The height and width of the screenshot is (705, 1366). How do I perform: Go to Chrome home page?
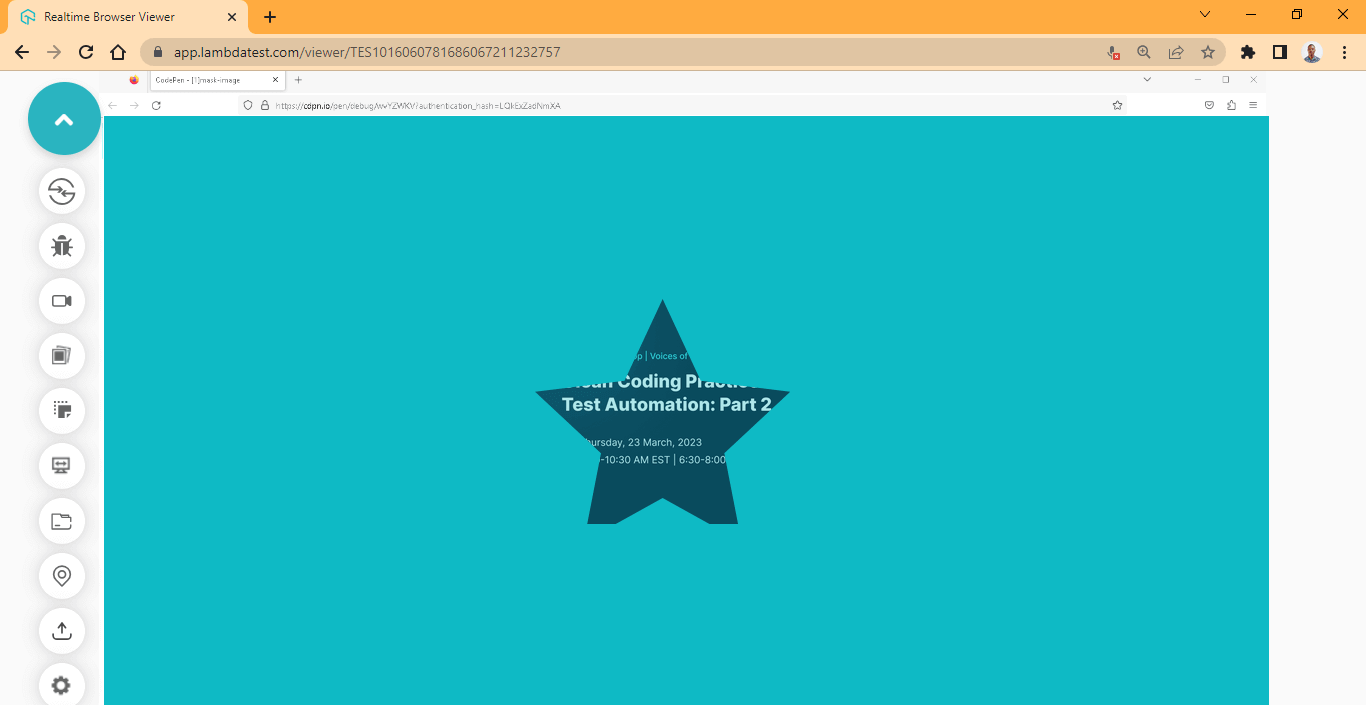[118, 52]
